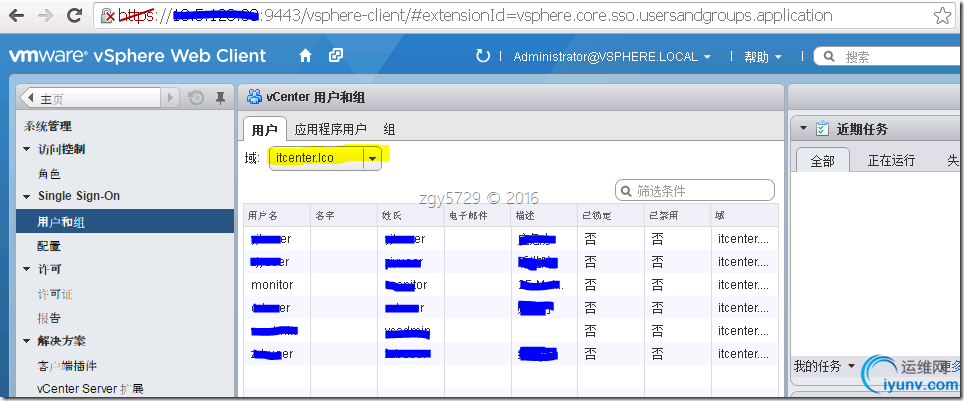This screenshot has height=401, width=964.
Task: Switch to the 正在运行 tasks tab
Action: [x=891, y=161]
